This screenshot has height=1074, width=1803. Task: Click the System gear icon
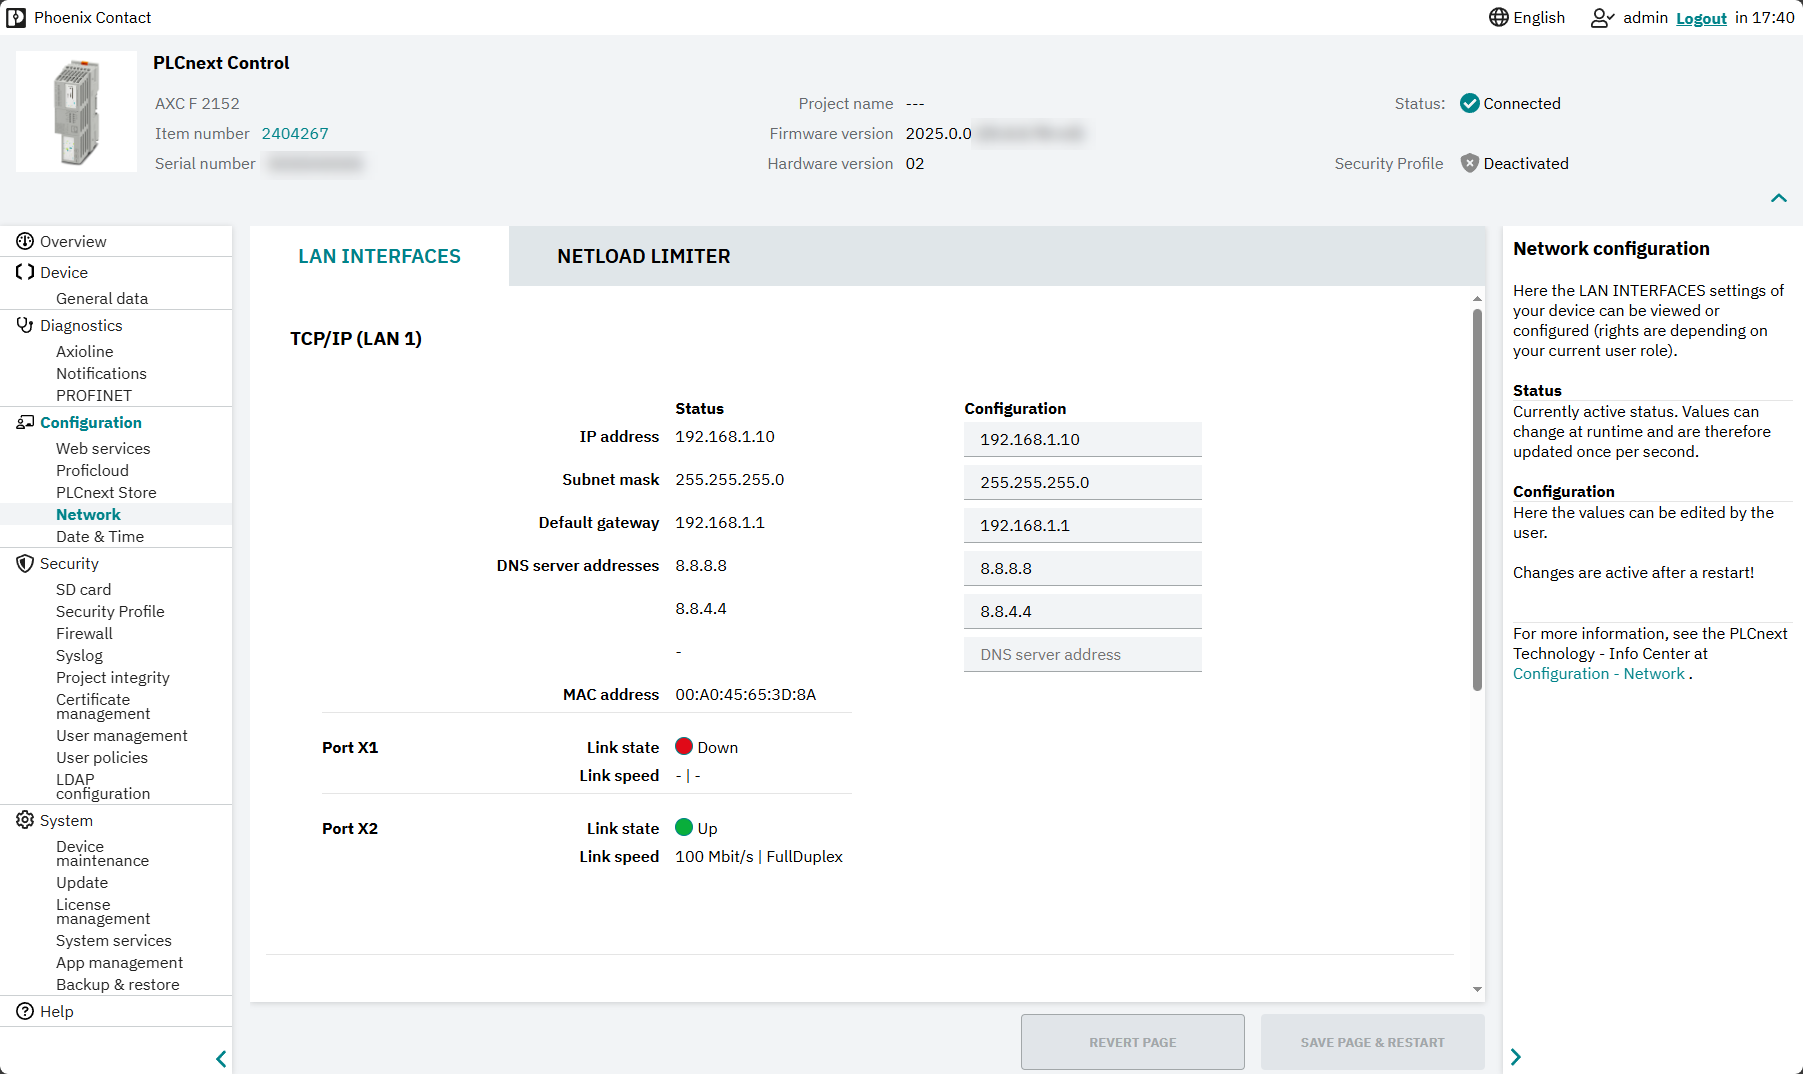[x=25, y=820]
